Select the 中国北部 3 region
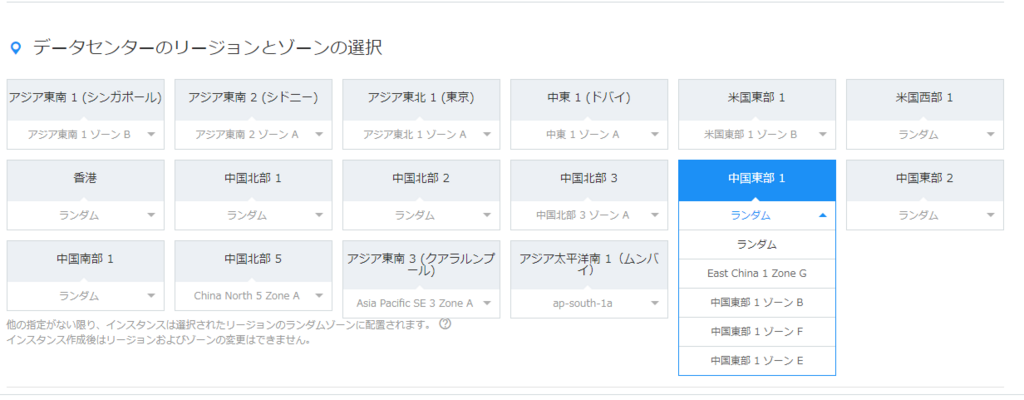1024x400 pixels. (x=589, y=179)
